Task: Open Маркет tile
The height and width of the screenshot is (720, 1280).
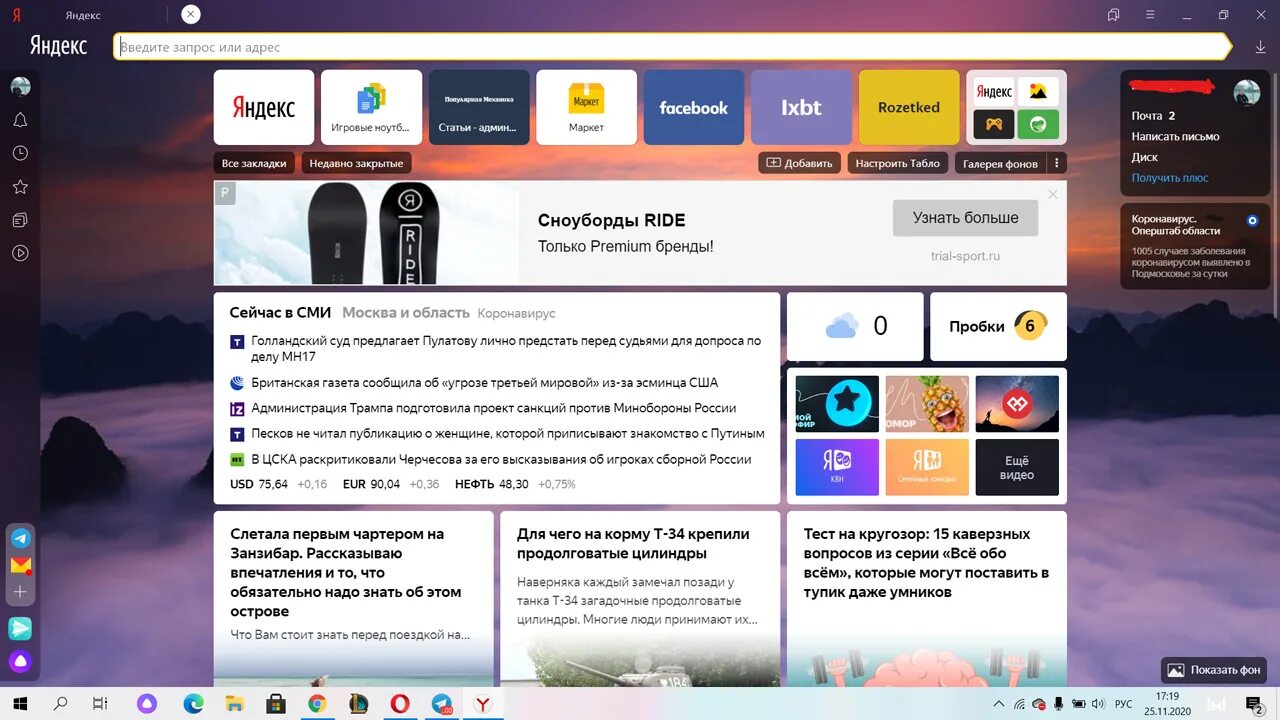Action: point(586,107)
